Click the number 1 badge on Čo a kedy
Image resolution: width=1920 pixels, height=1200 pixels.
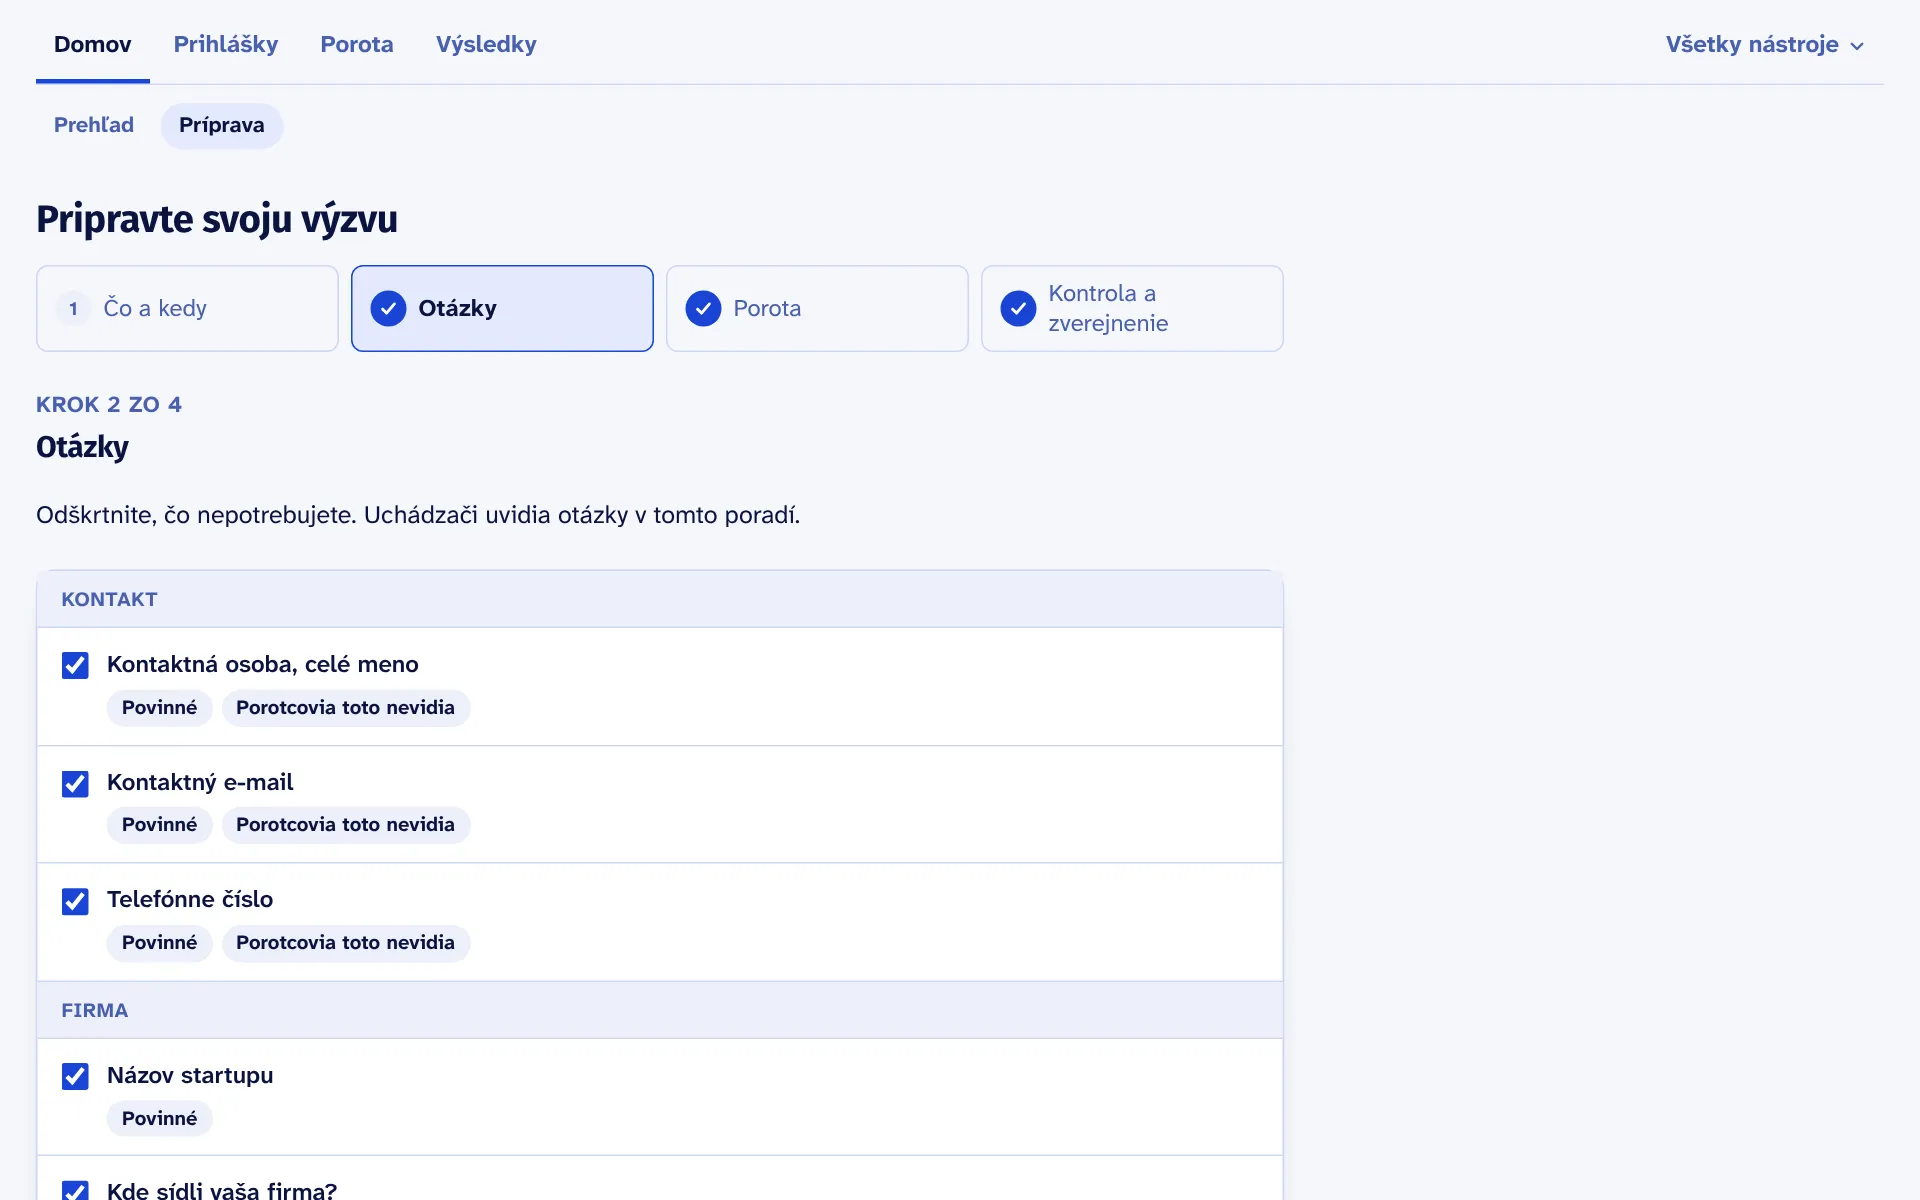click(73, 308)
